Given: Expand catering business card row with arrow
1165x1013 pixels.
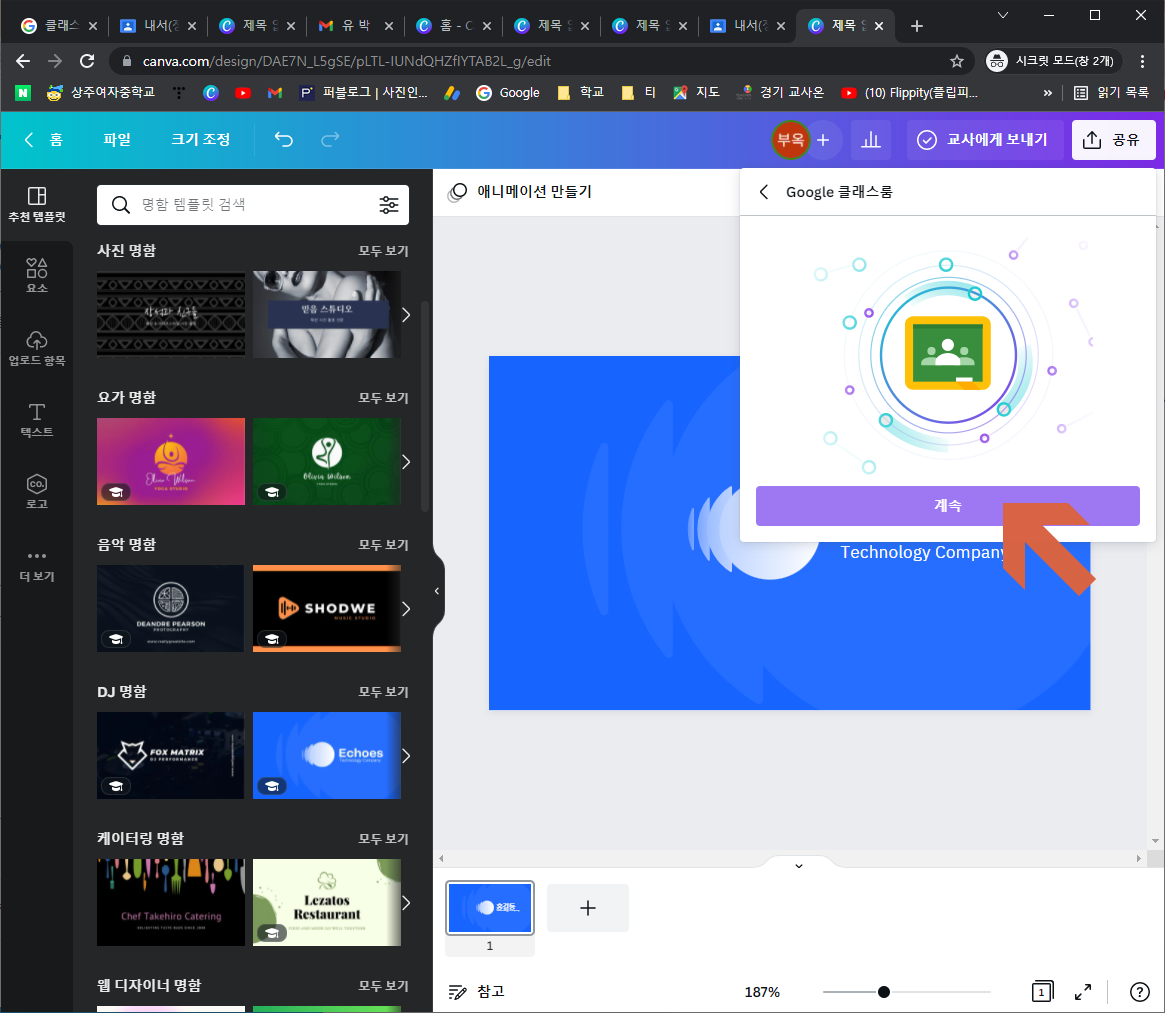Looking at the screenshot, I should 406,903.
